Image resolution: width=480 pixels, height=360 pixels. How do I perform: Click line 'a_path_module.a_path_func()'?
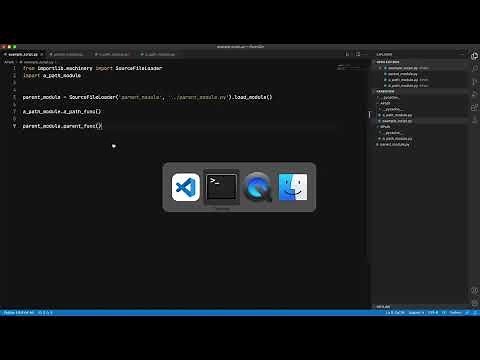tap(62, 111)
